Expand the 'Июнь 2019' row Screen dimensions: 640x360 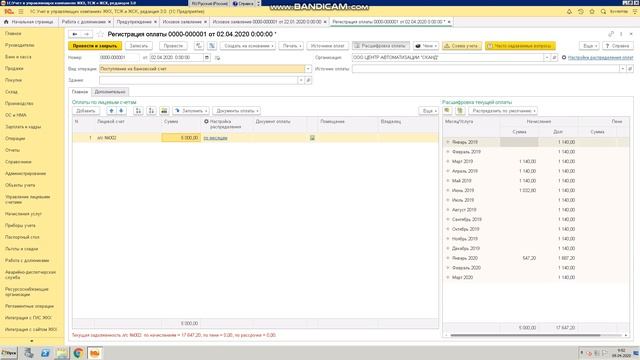448,191
